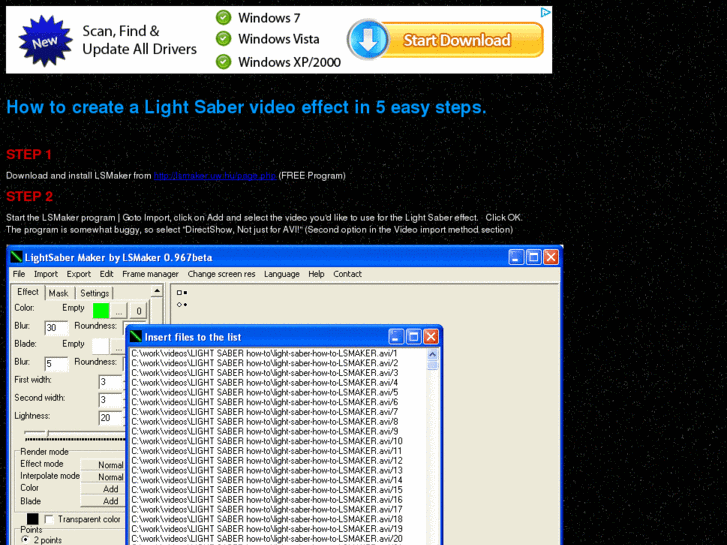The width and height of the screenshot is (727, 545).
Task: Enable the Transparent color checkbox
Action: pos(49,519)
